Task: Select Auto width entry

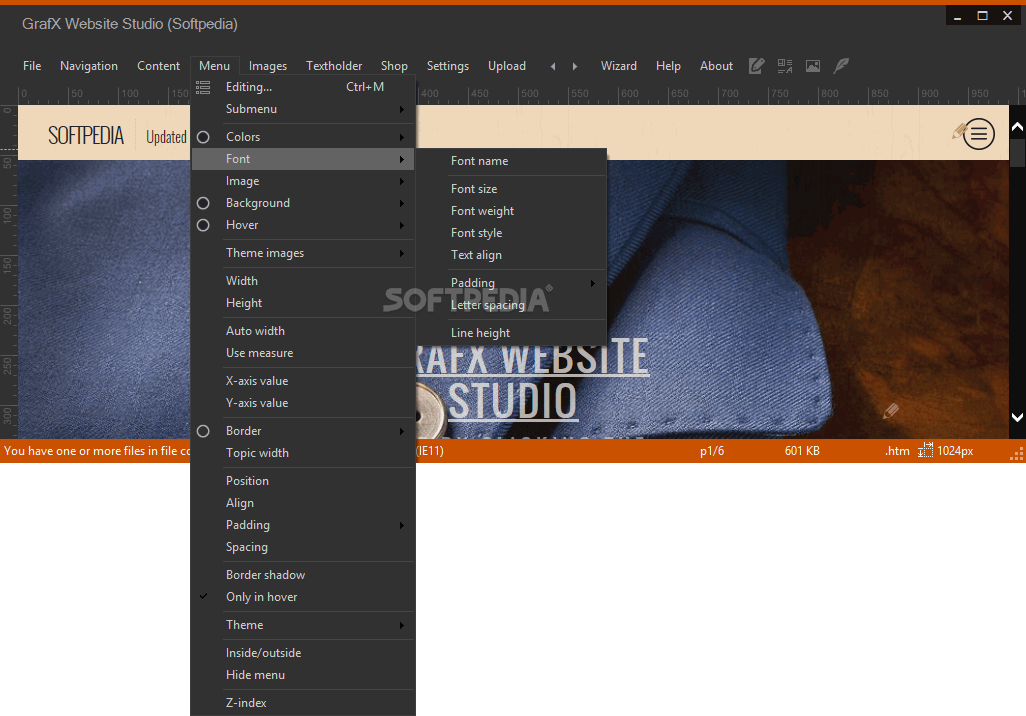Action: coord(304,331)
